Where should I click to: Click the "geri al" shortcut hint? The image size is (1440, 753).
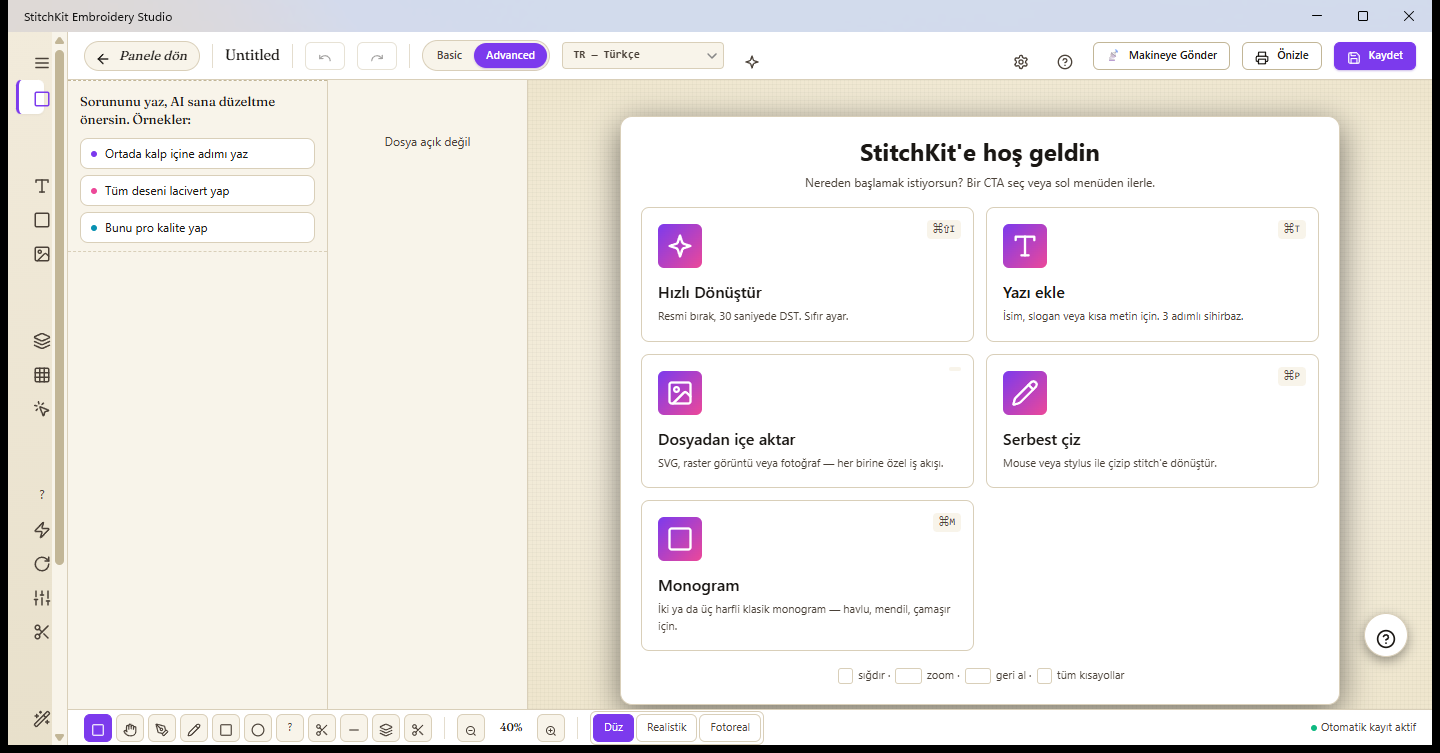(x=1011, y=676)
